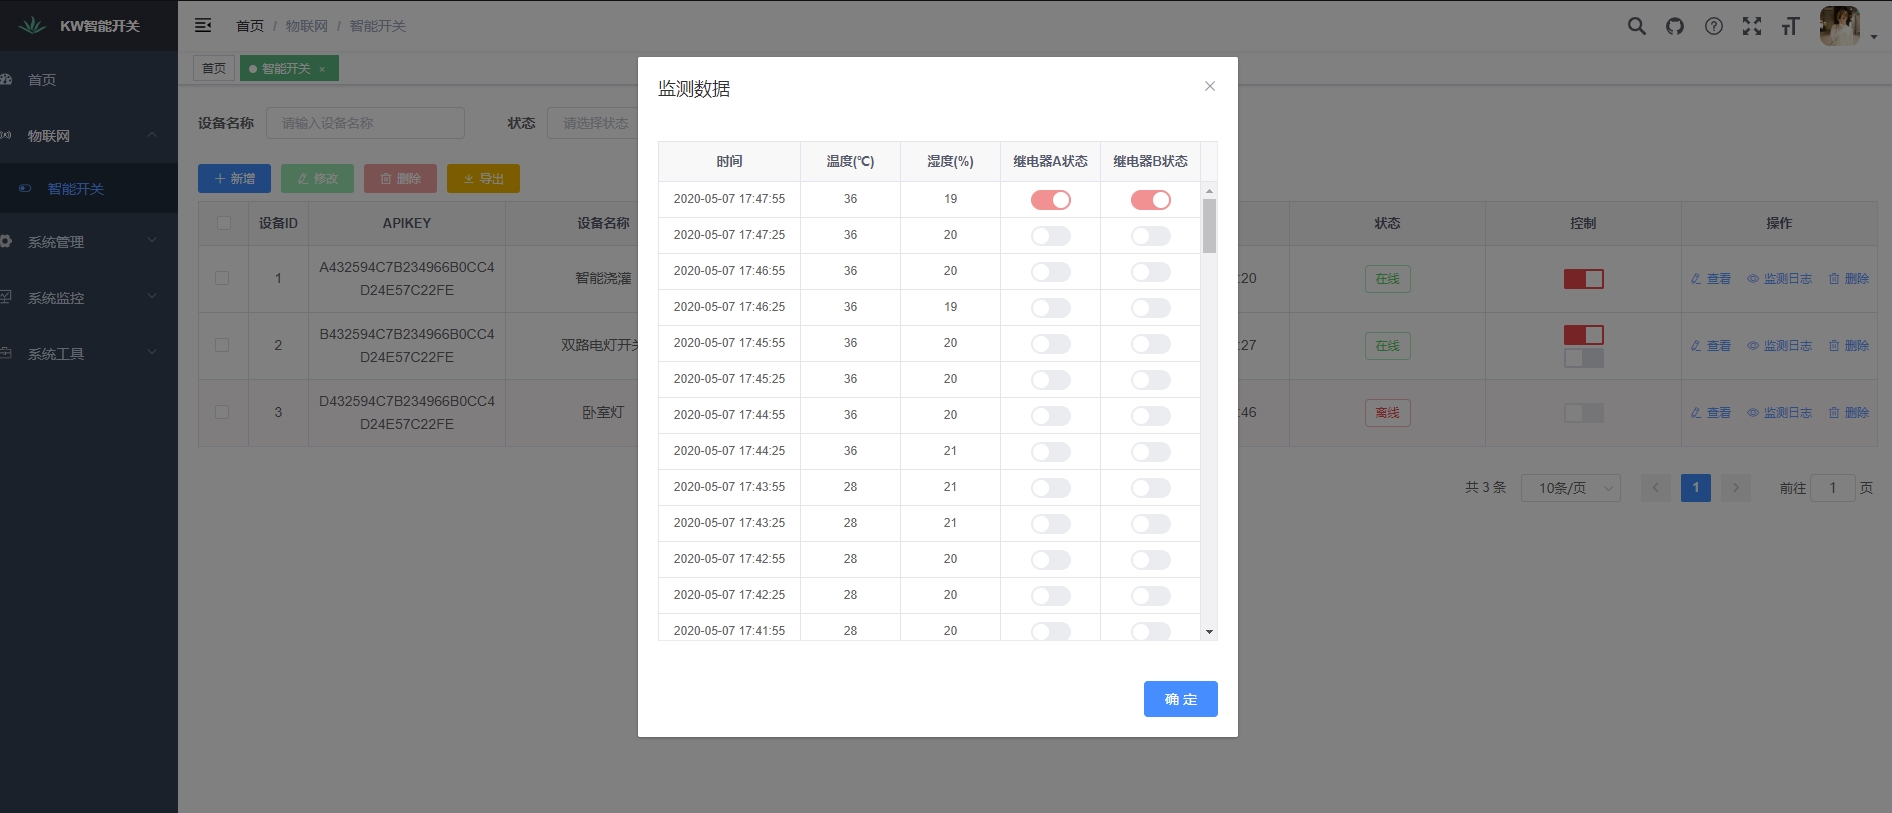1892x813 pixels.
Task: Open the 状态 select dropdown
Action: 596,123
